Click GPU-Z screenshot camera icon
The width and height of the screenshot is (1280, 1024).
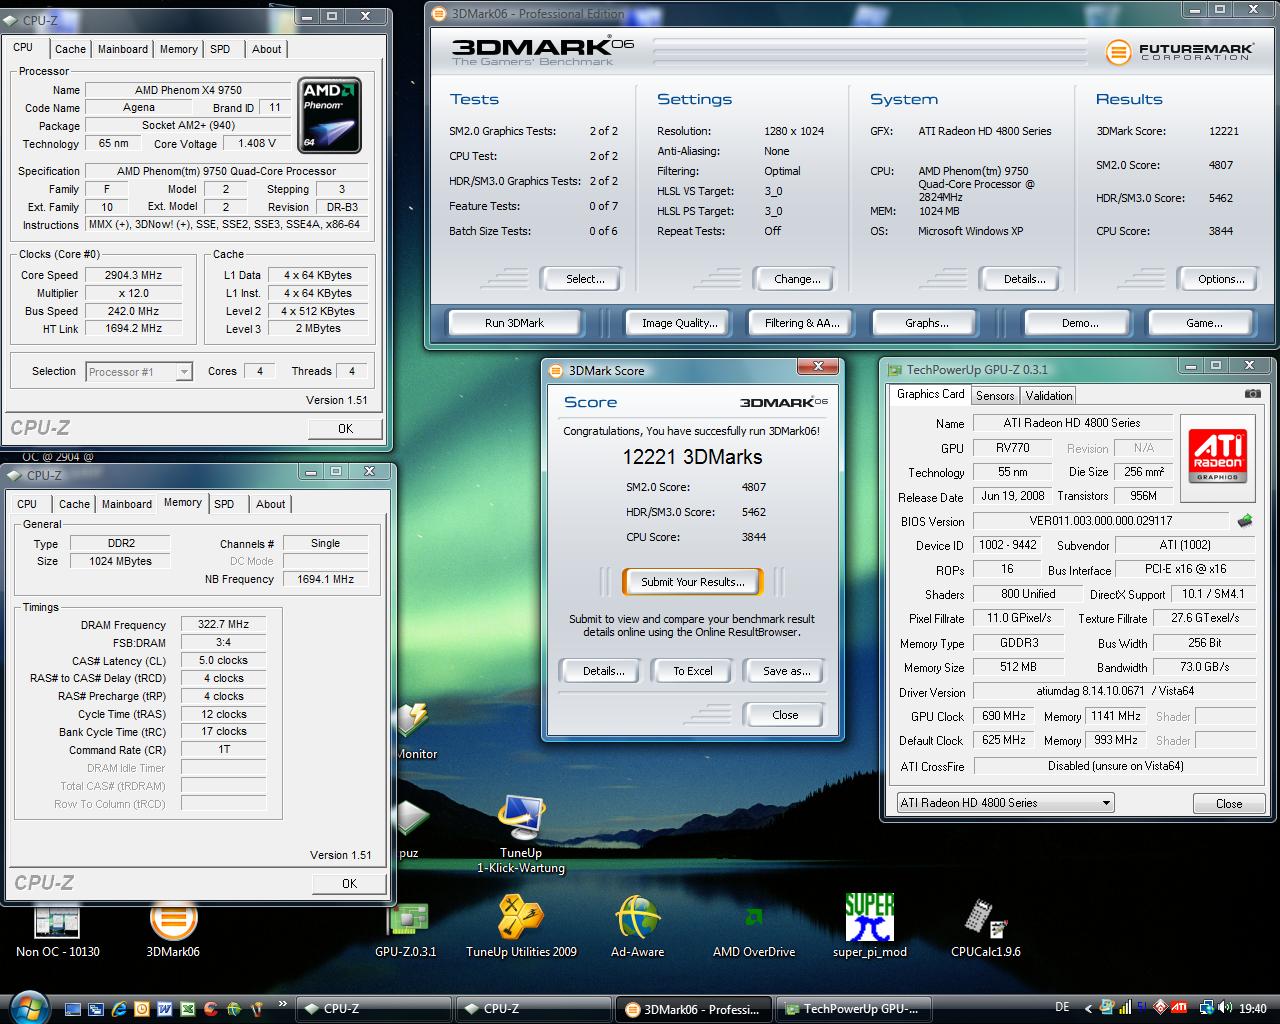click(x=1252, y=394)
